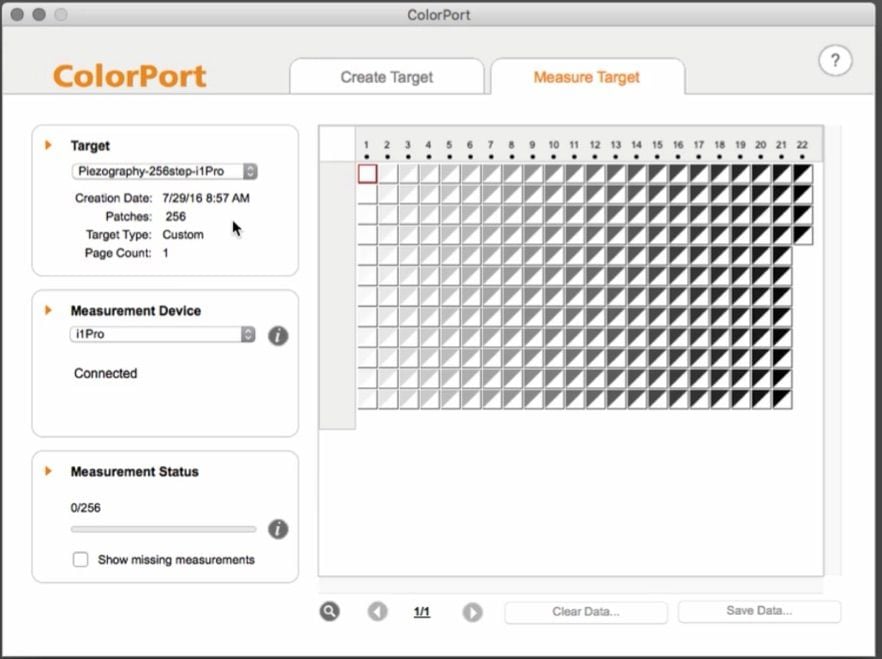Collapse the Measurement Status section triangle
The height and width of the screenshot is (659, 882).
[x=47, y=471]
